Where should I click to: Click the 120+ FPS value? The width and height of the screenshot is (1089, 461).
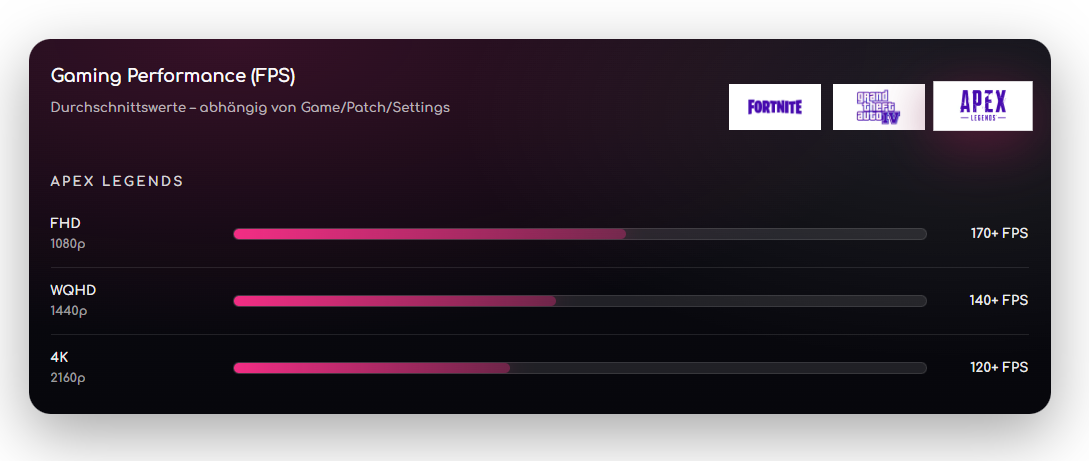pyautogui.click(x=998, y=368)
